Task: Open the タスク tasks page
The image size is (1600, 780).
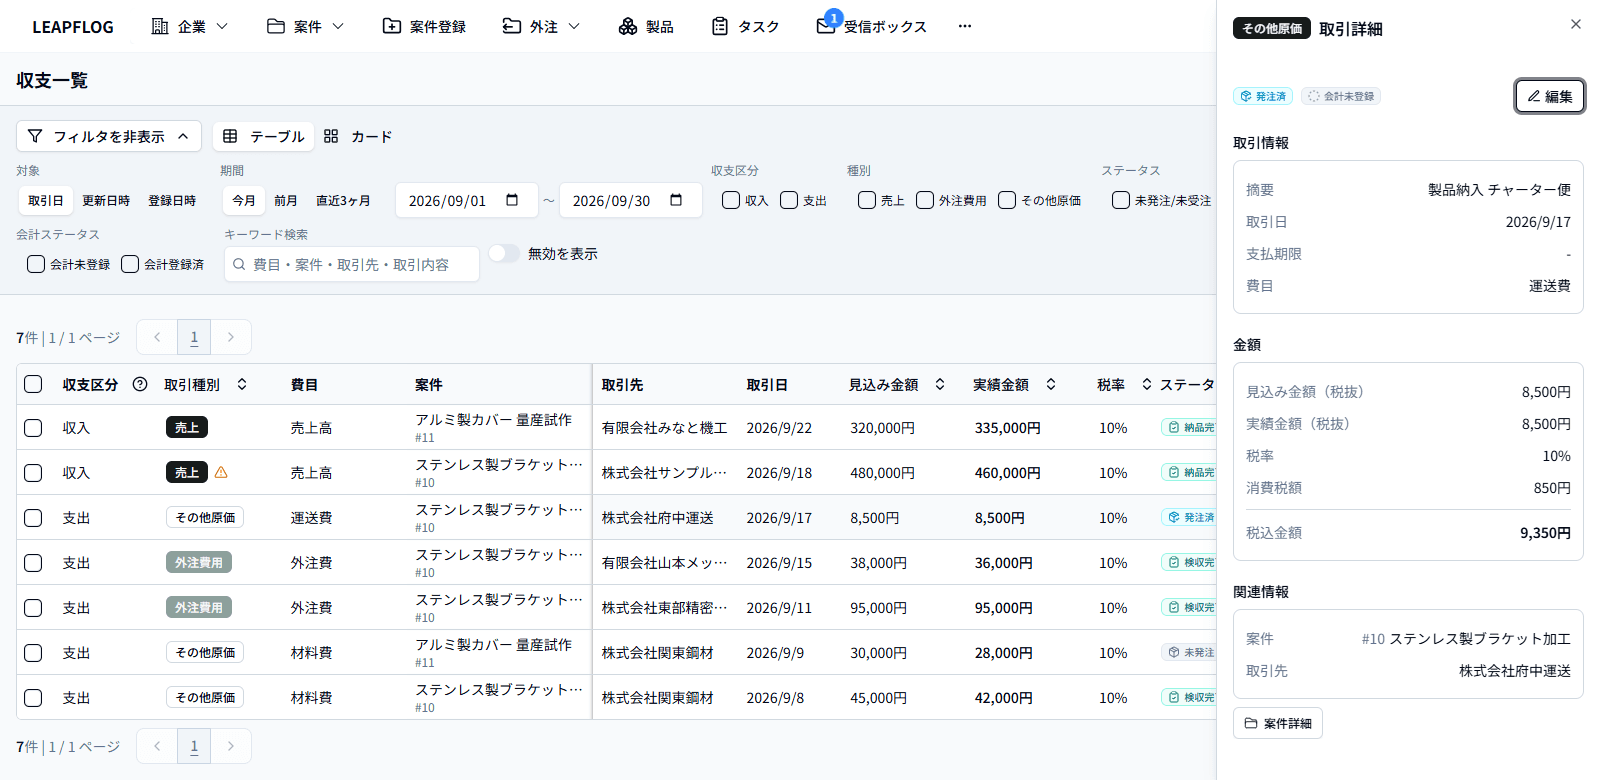Action: point(745,26)
